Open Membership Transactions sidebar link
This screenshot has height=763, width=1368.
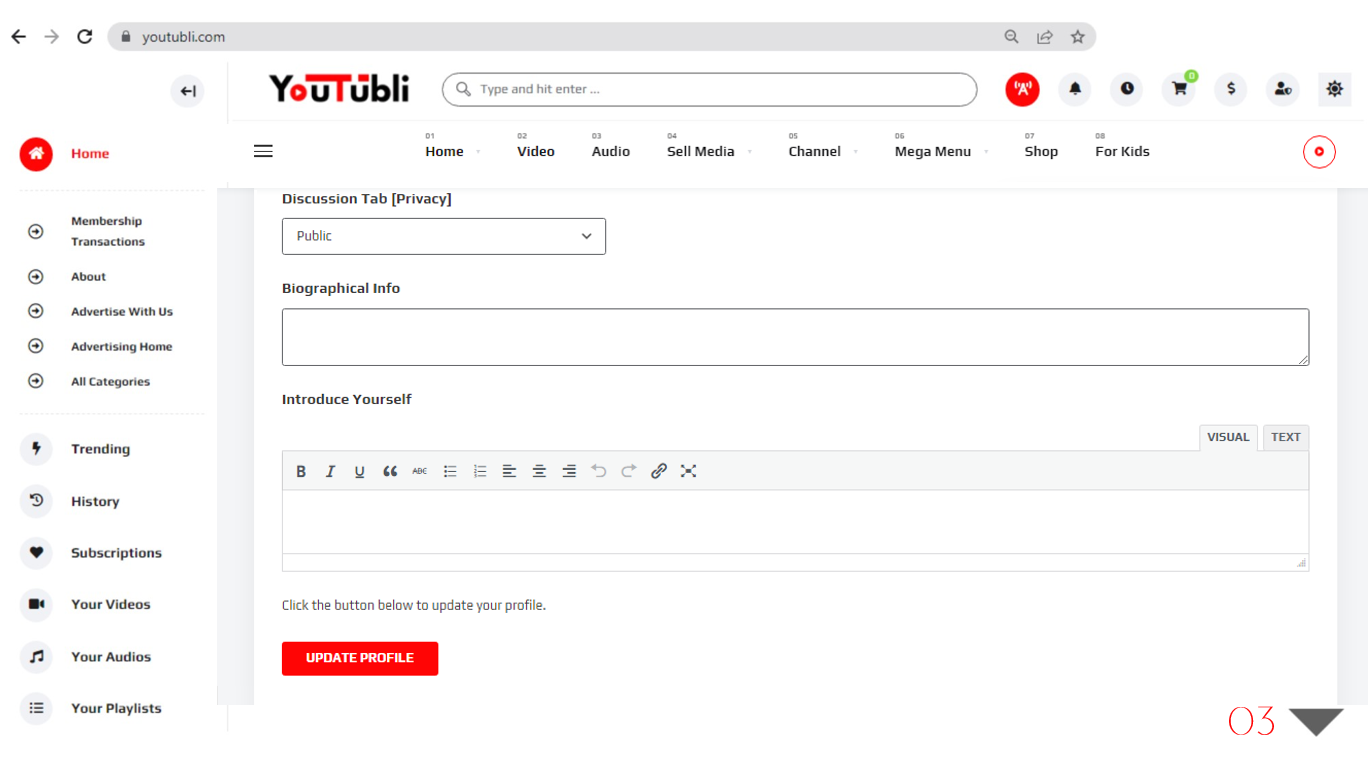tap(108, 231)
